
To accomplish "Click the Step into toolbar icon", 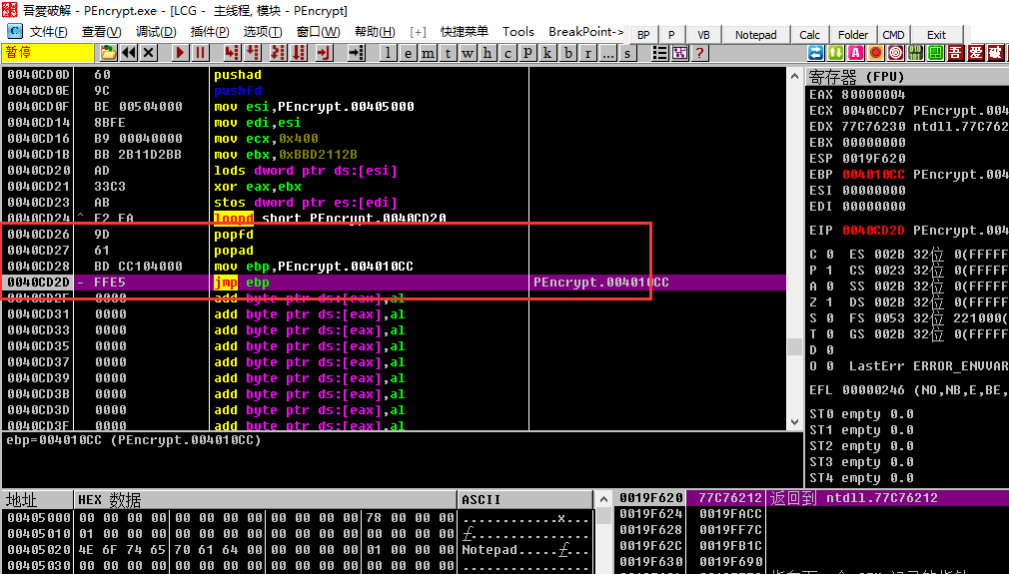I will coord(232,53).
